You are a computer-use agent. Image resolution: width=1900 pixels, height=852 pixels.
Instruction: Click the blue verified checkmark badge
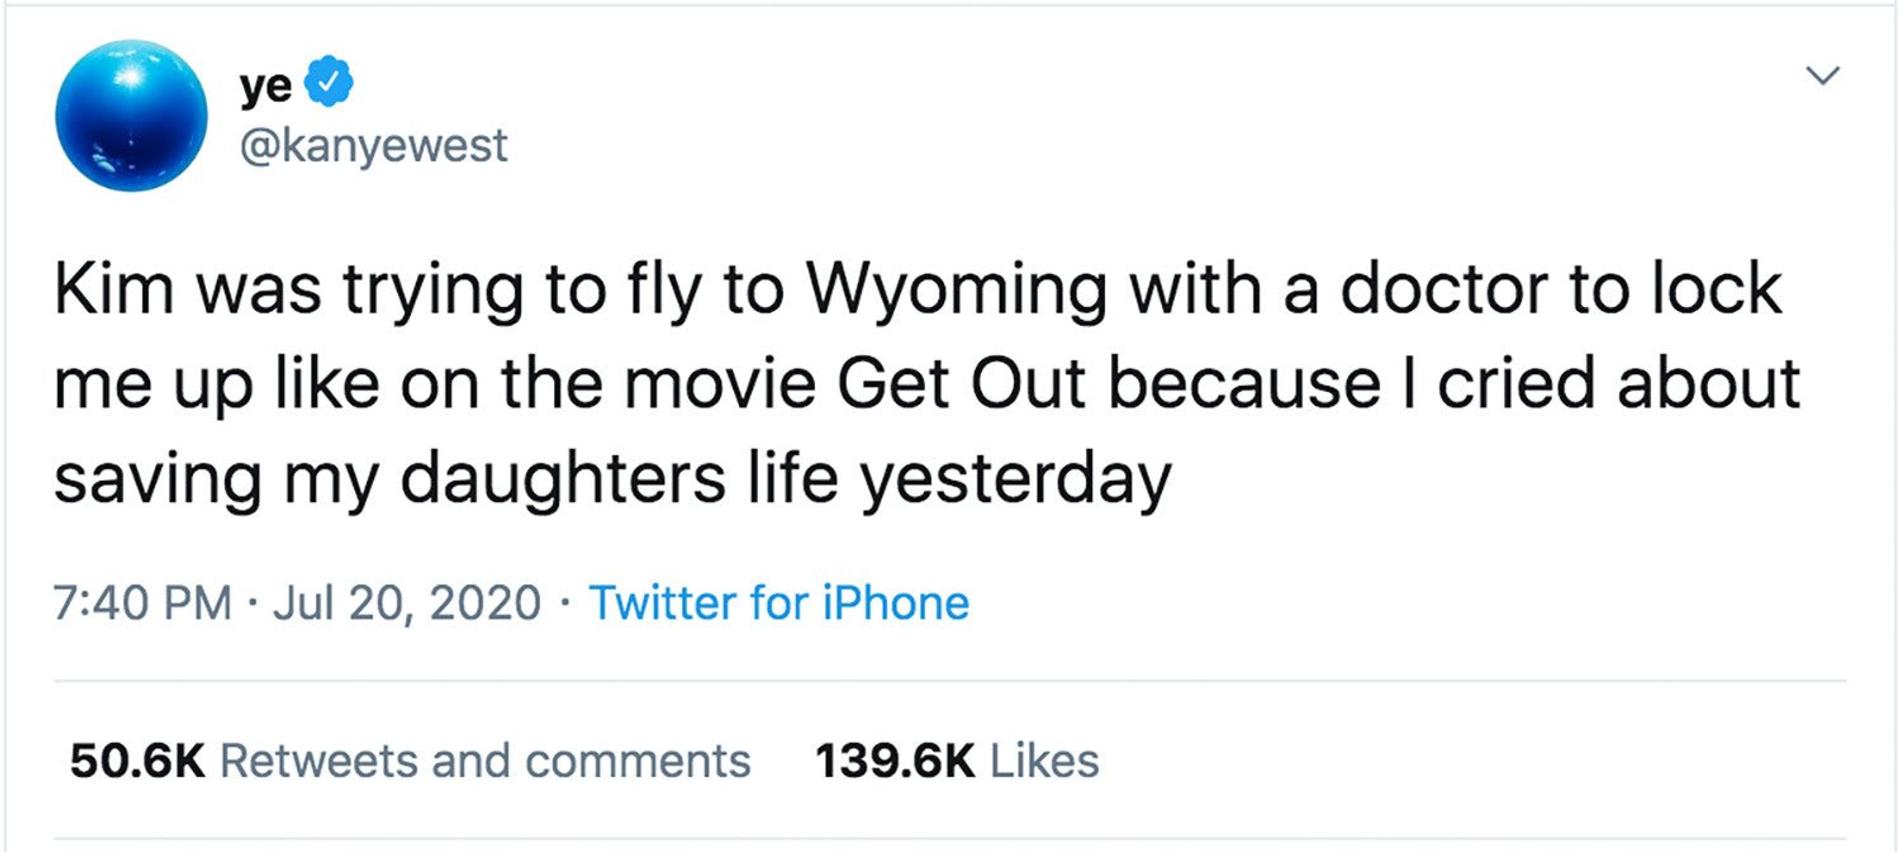[328, 82]
